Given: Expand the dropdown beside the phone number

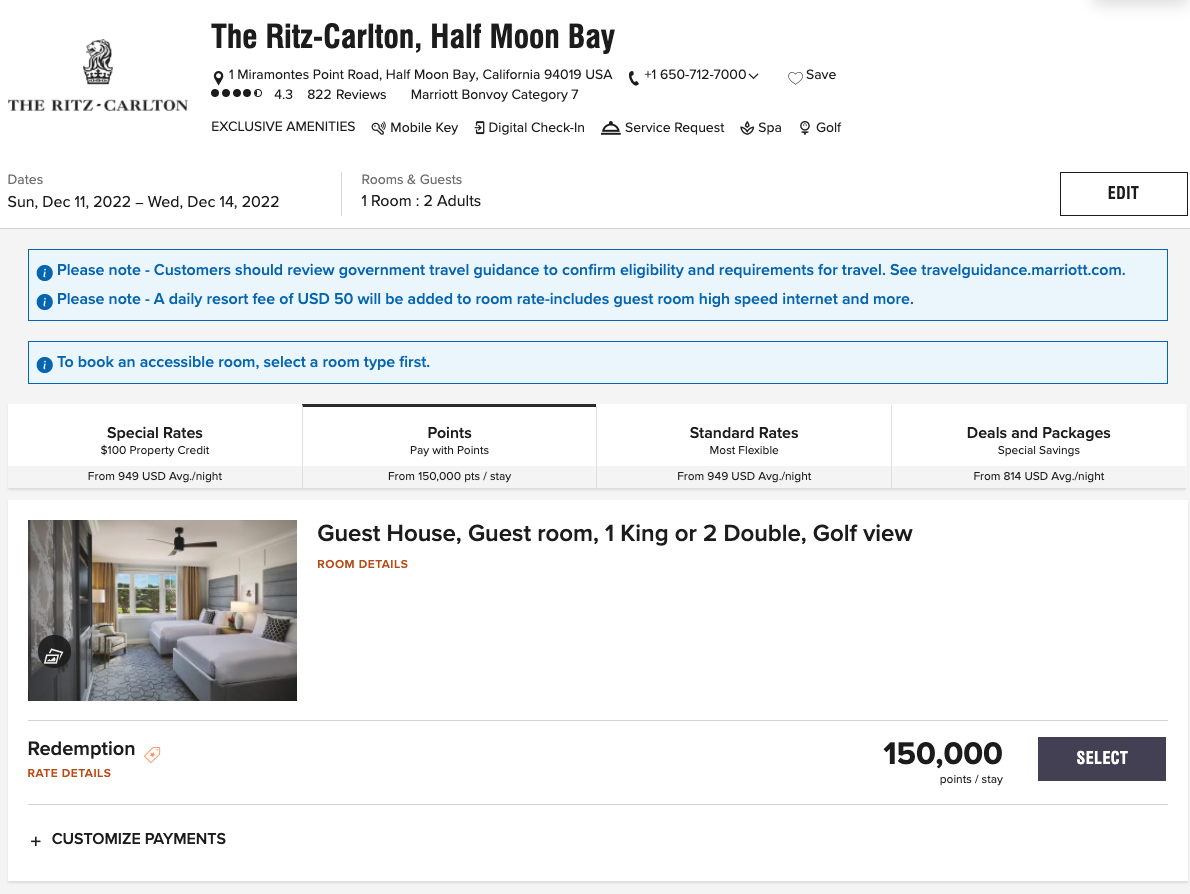Looking at the screenshot, I should (753, 75).
